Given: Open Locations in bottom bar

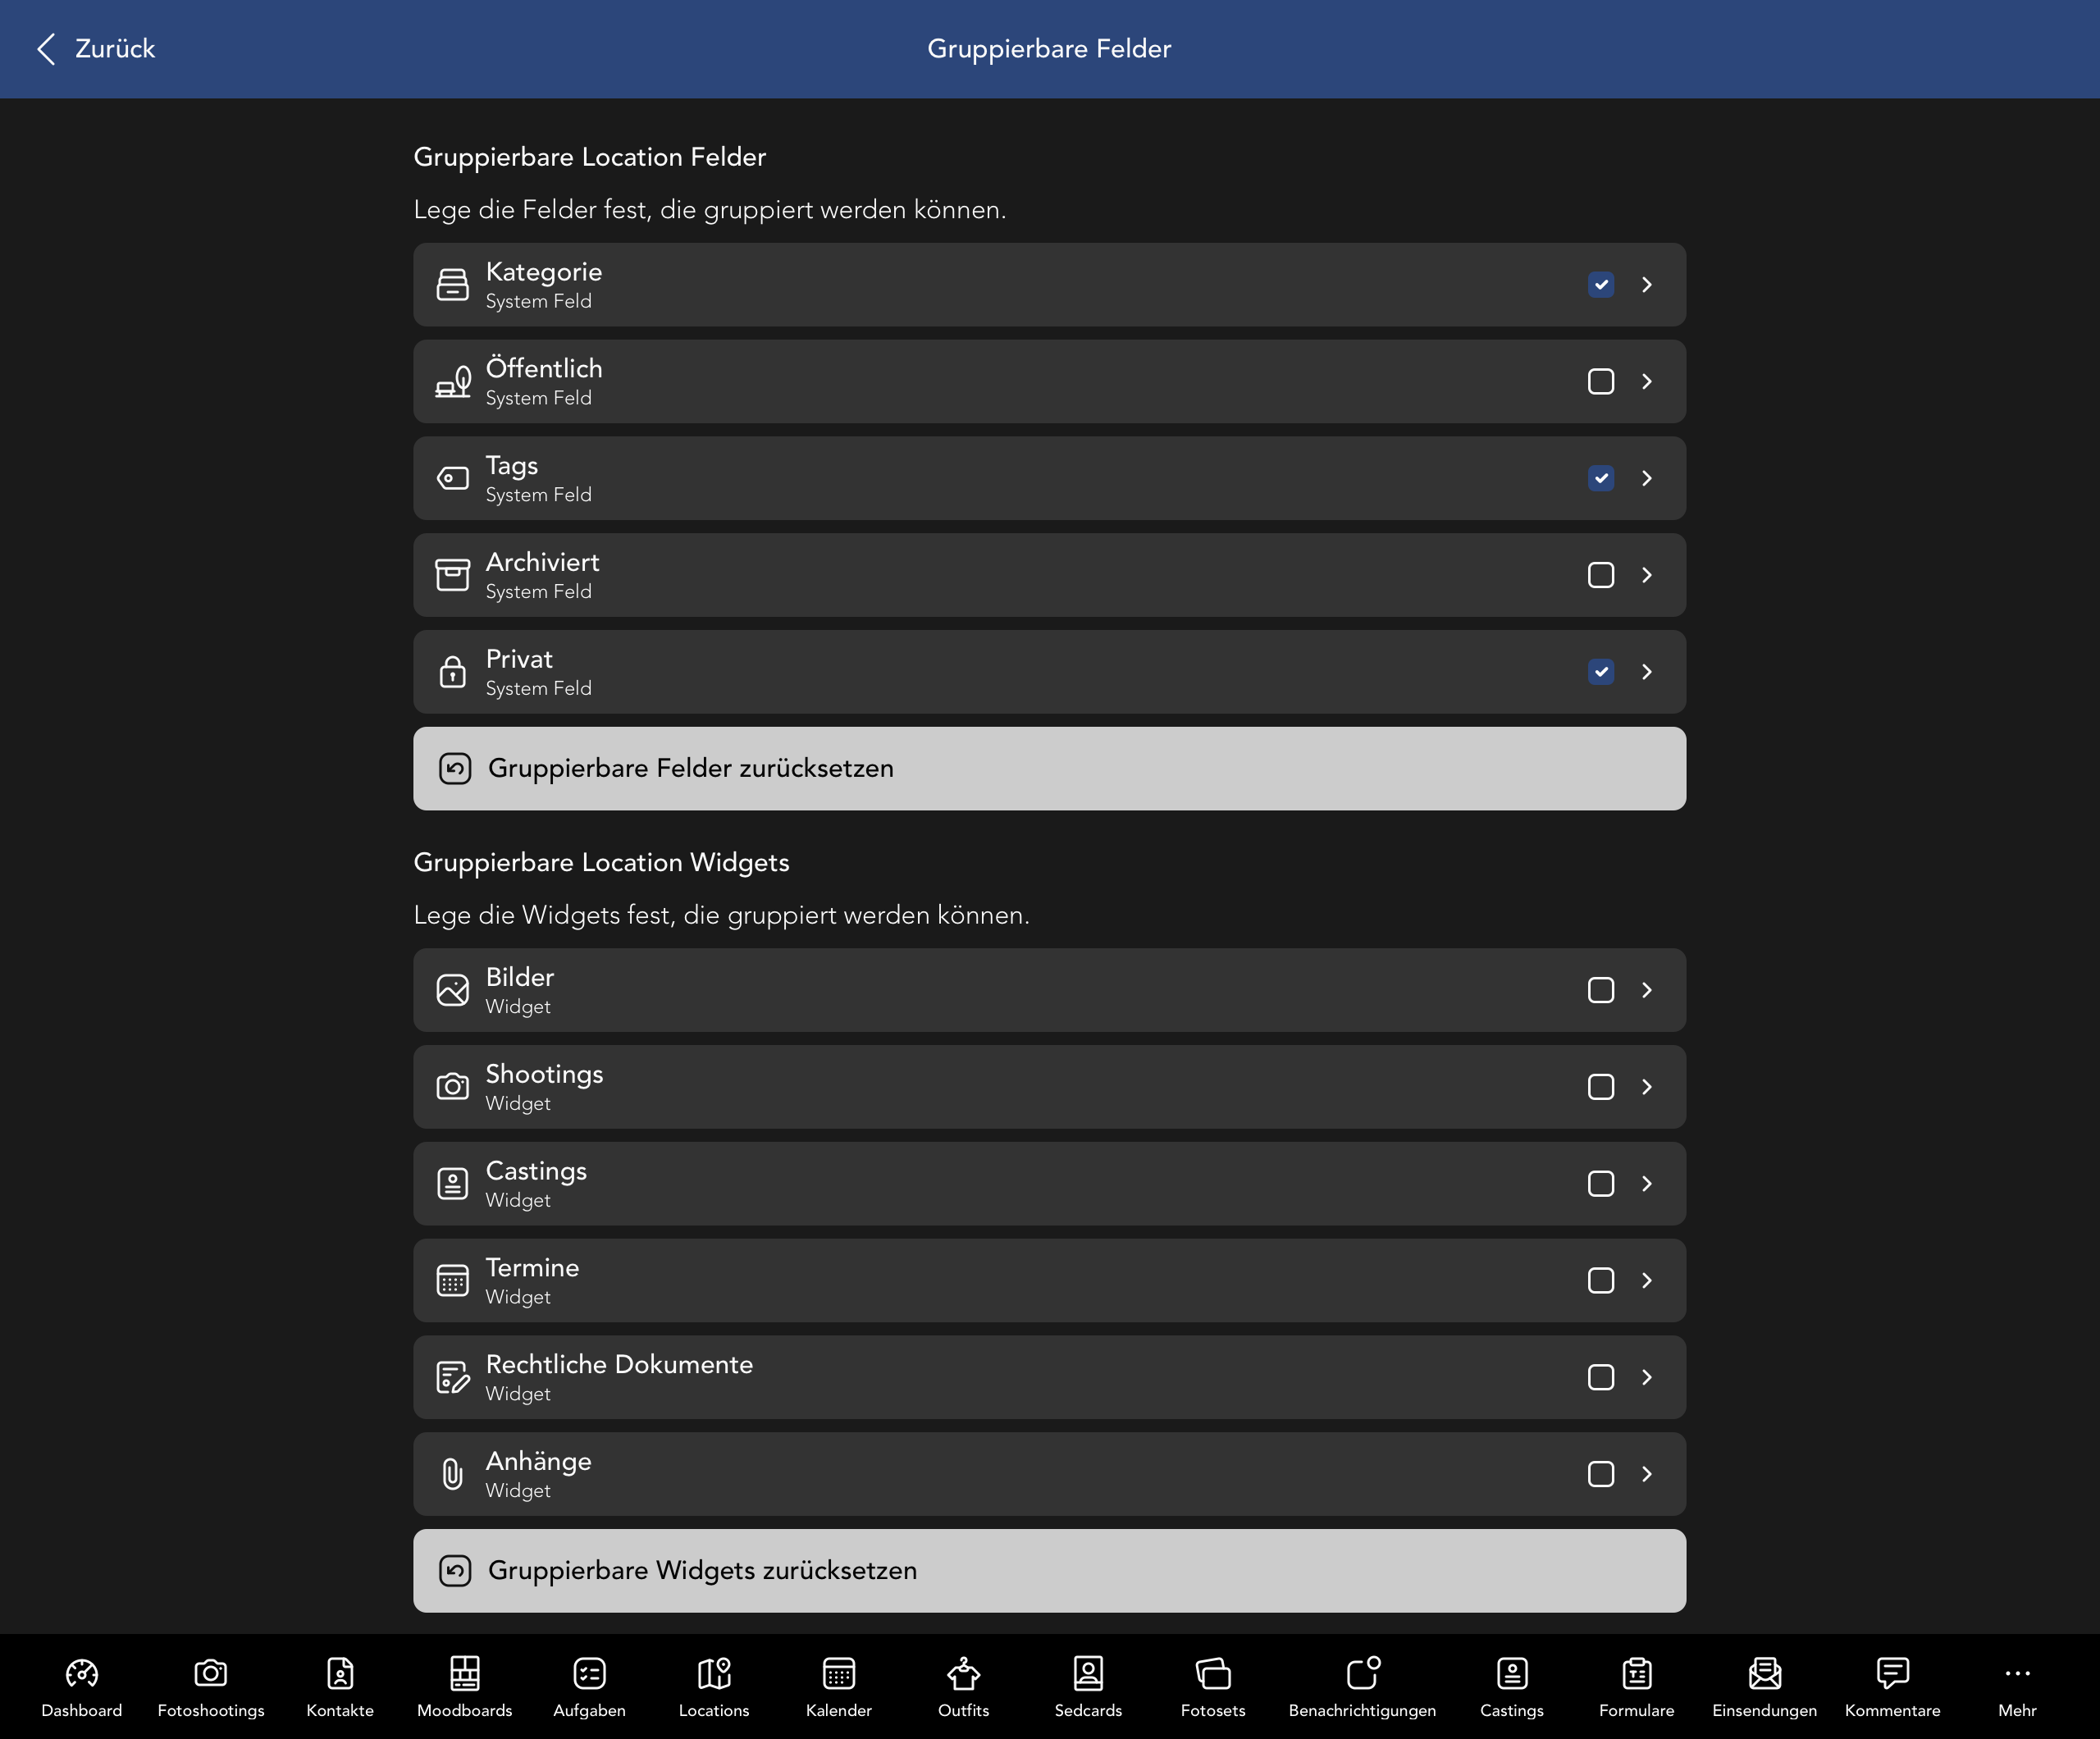Looking at the screenshot, I should tap(714, 1686).
